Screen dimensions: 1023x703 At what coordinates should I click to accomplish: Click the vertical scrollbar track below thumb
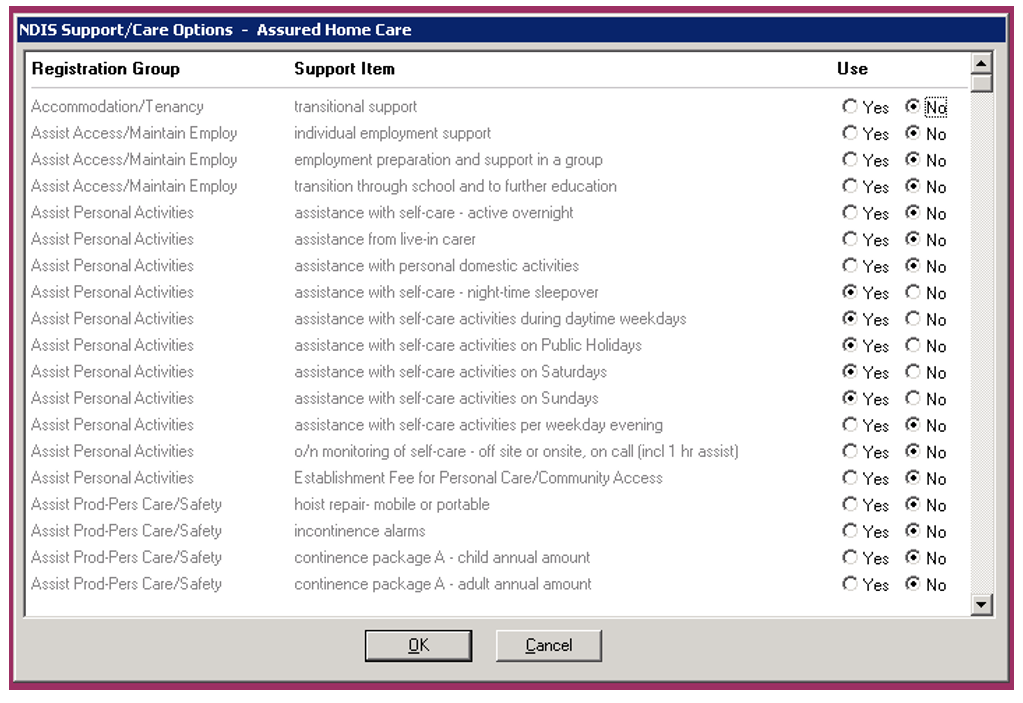(x=981, y=343)
